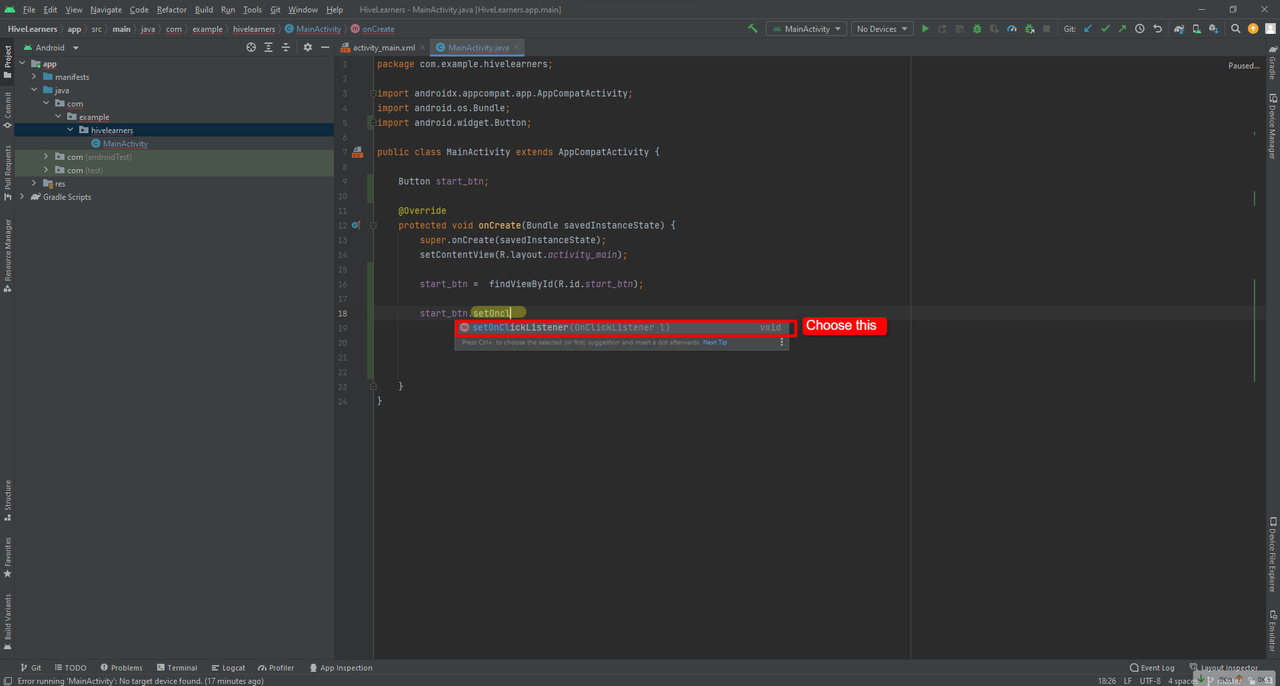Open the Event Log button
This screenshot has width=1280, height=686.
1152,668
